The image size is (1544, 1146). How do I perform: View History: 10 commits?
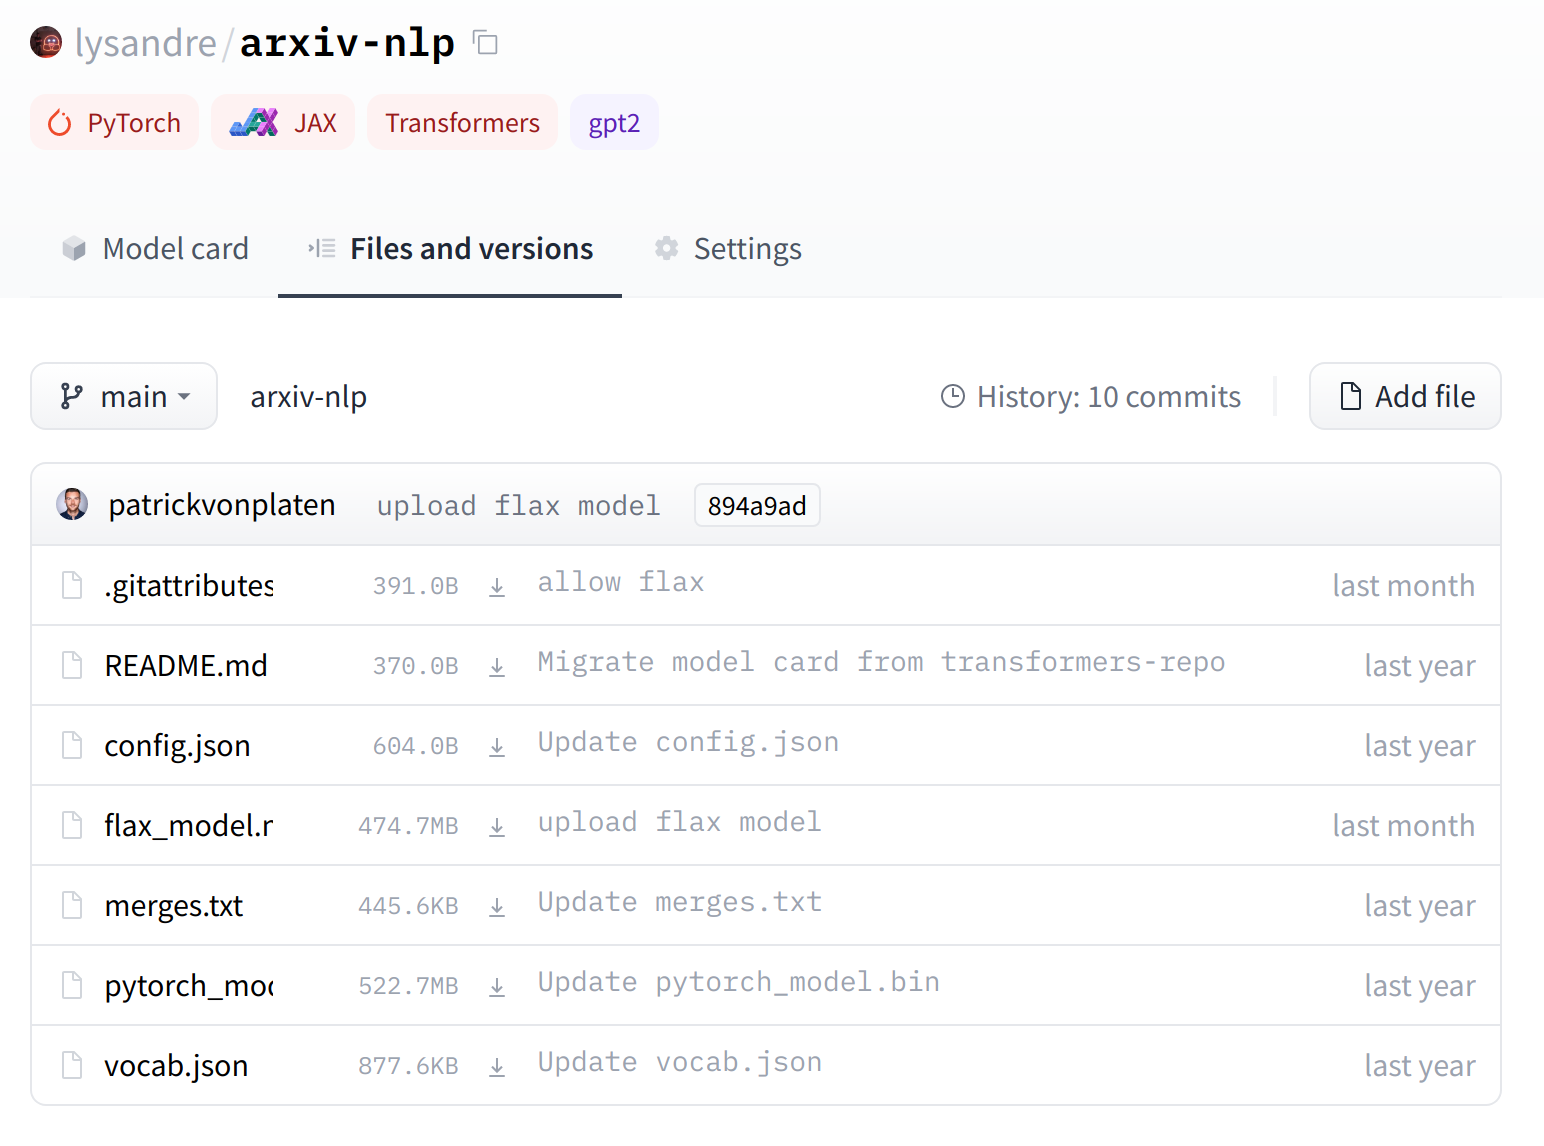(x=1091, y=397)
